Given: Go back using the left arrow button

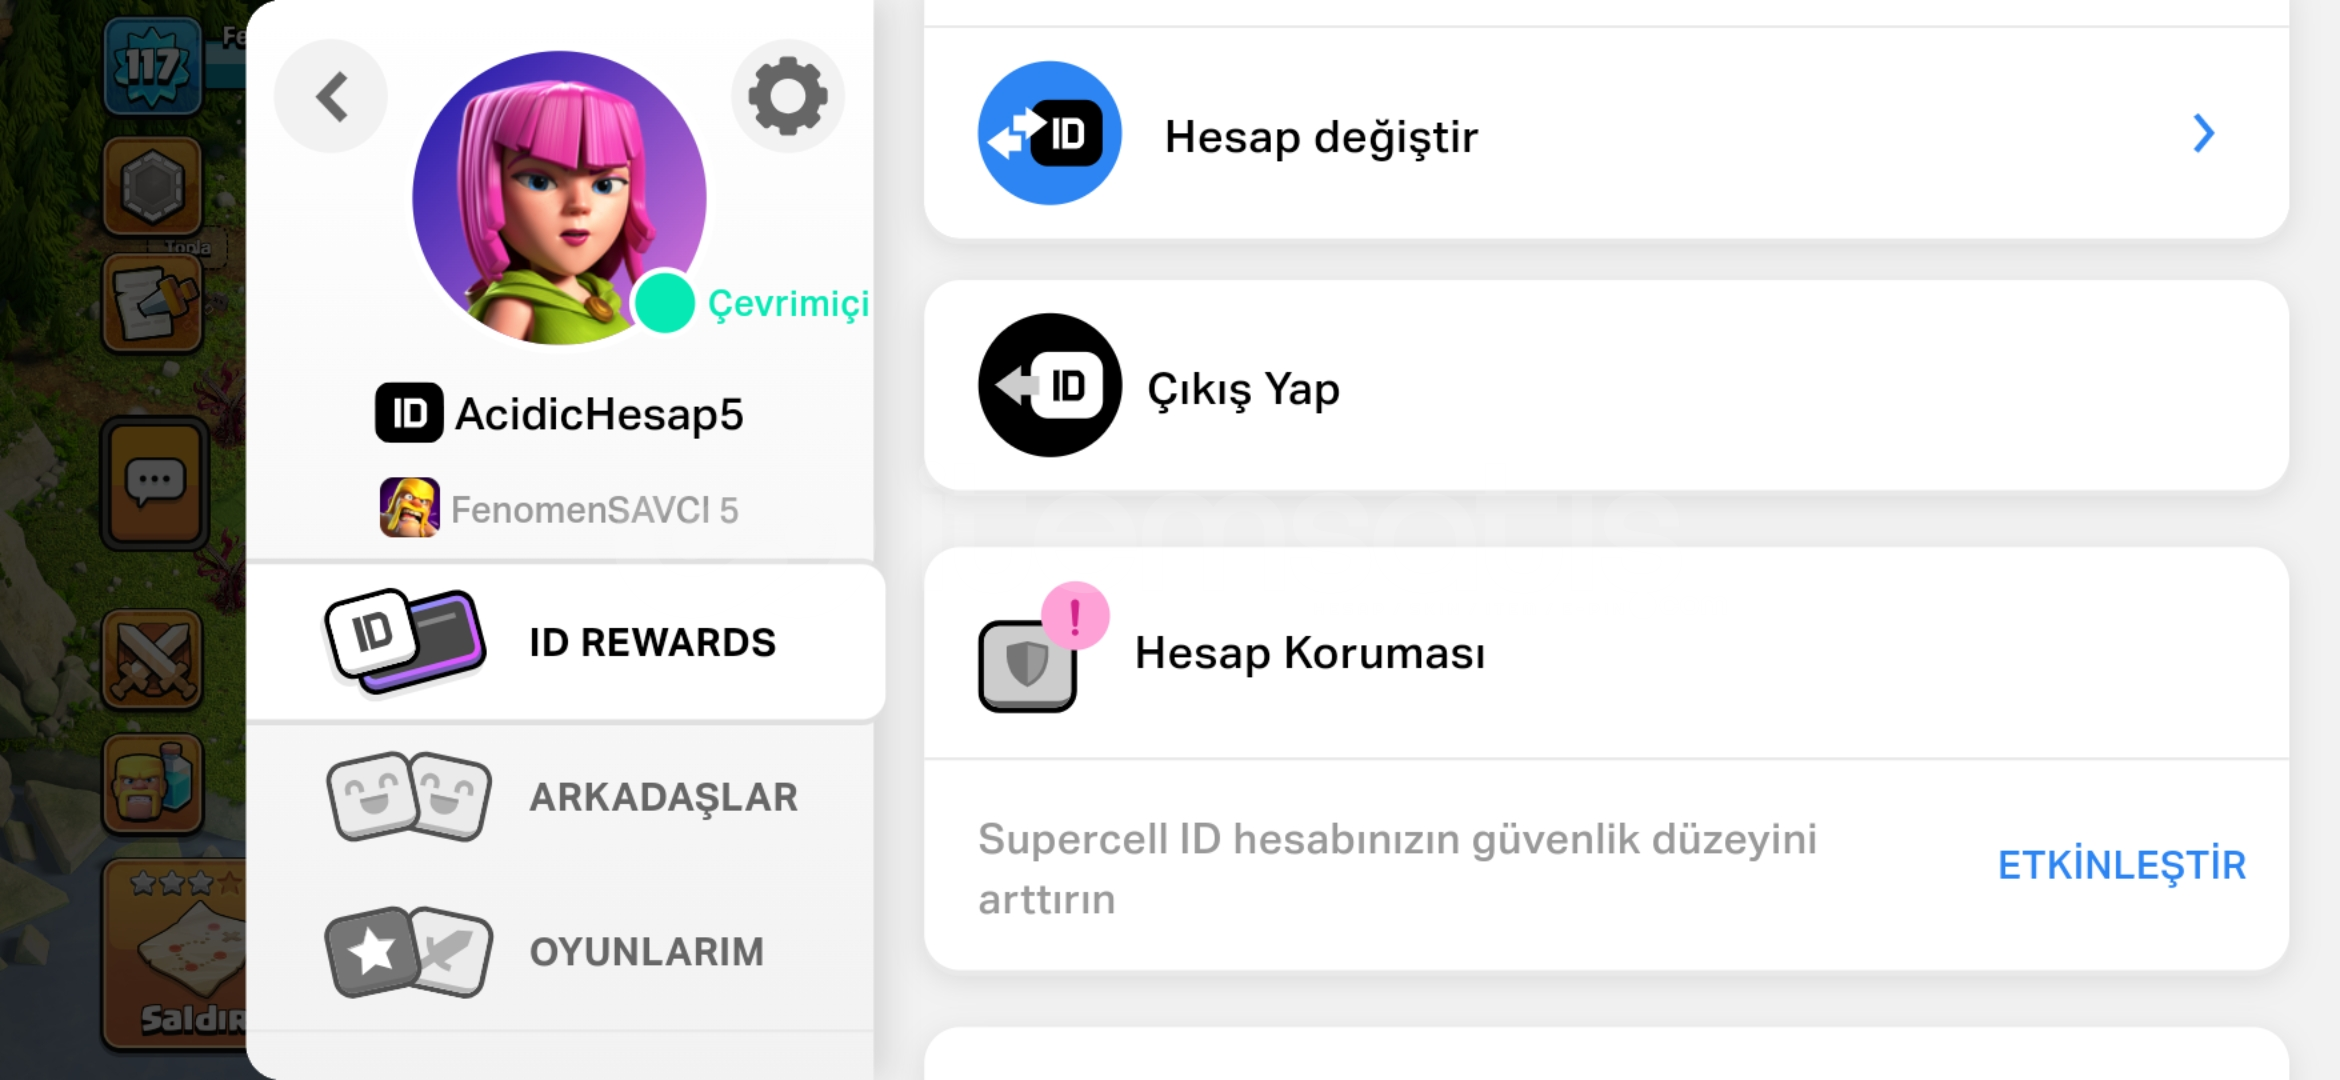Looking at the screenshot, I should click(331, 96).
